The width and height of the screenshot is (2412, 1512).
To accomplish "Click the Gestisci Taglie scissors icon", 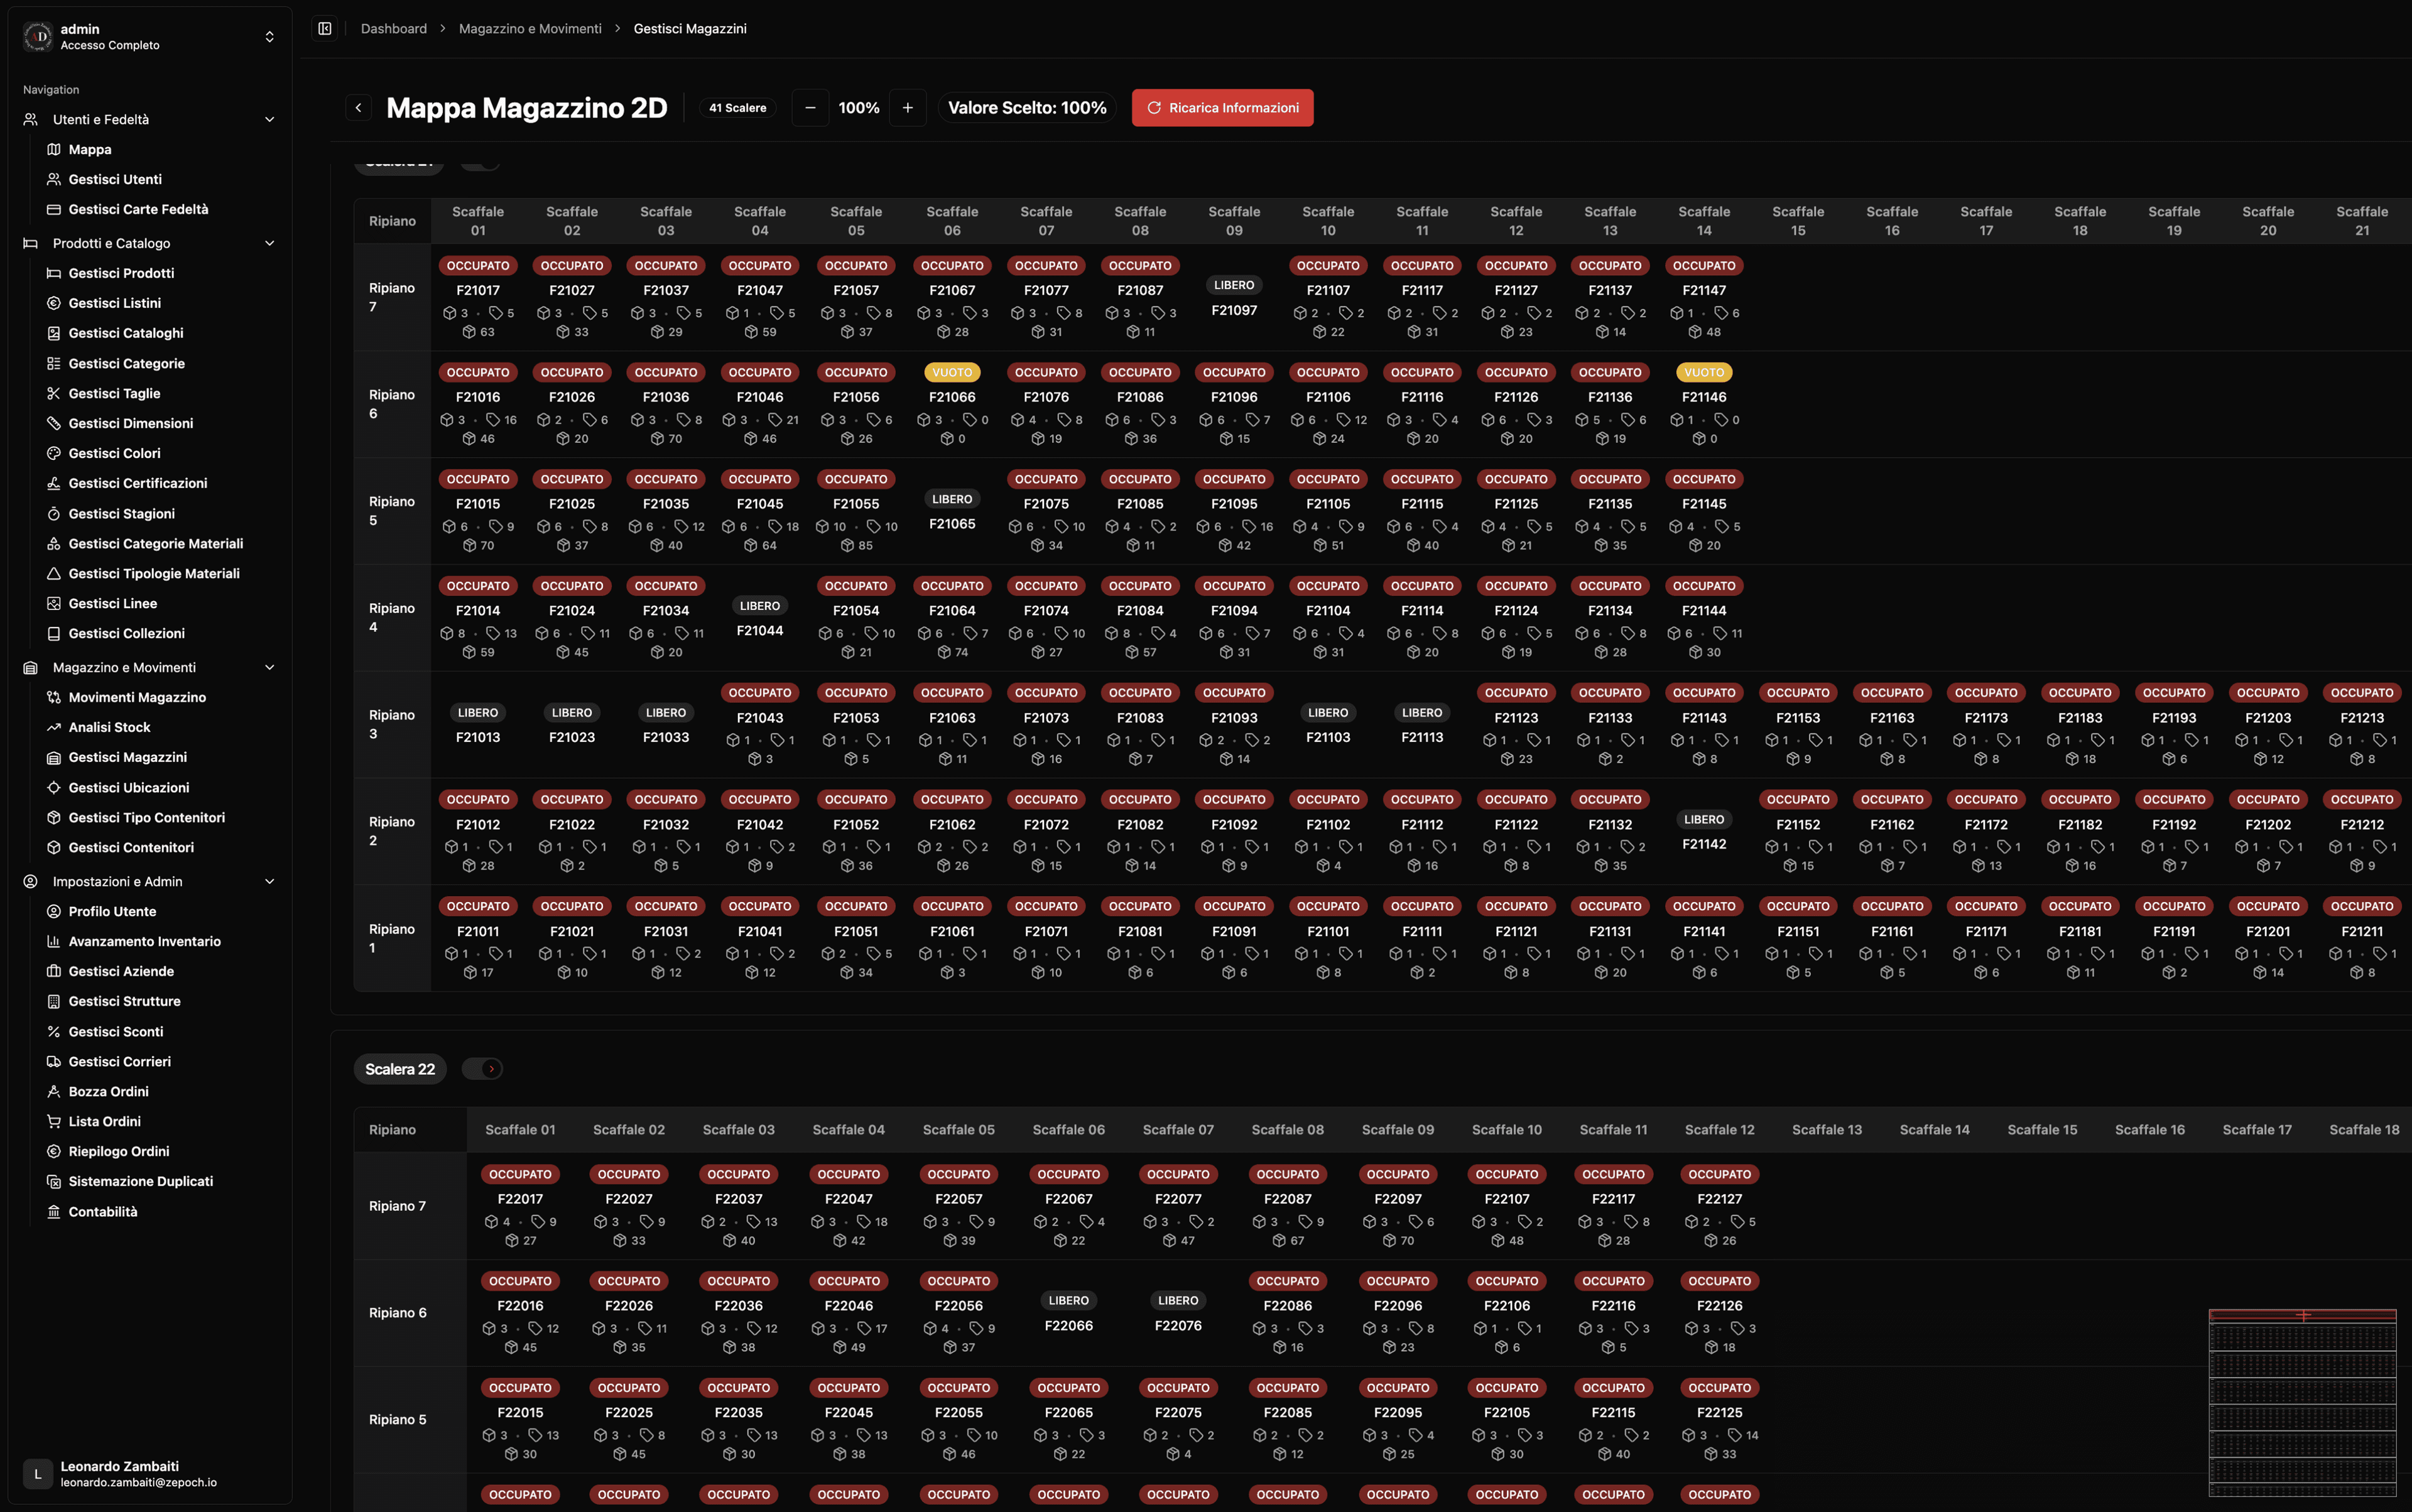I will coord(54,393).
